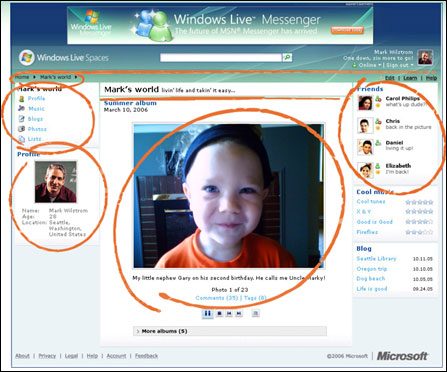
Task: Click the Photos icon in sidebar
Action: click(21, 129)
